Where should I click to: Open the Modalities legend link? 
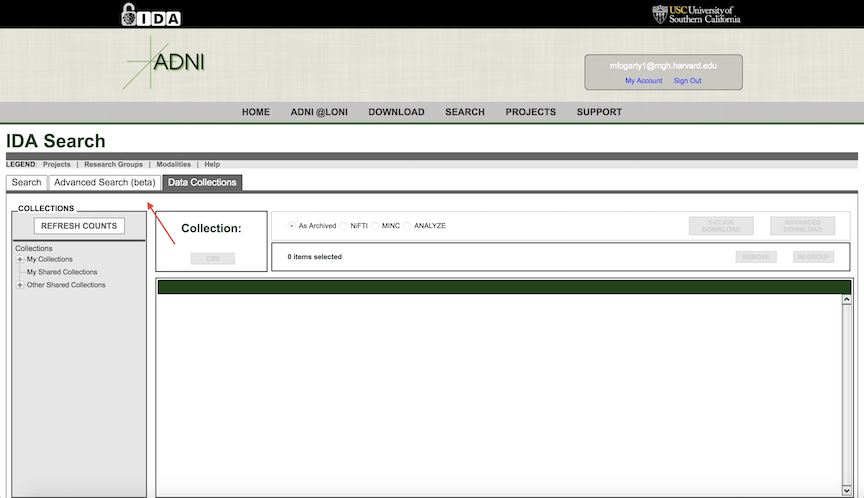pyautogui.click(x=173, y=164)
